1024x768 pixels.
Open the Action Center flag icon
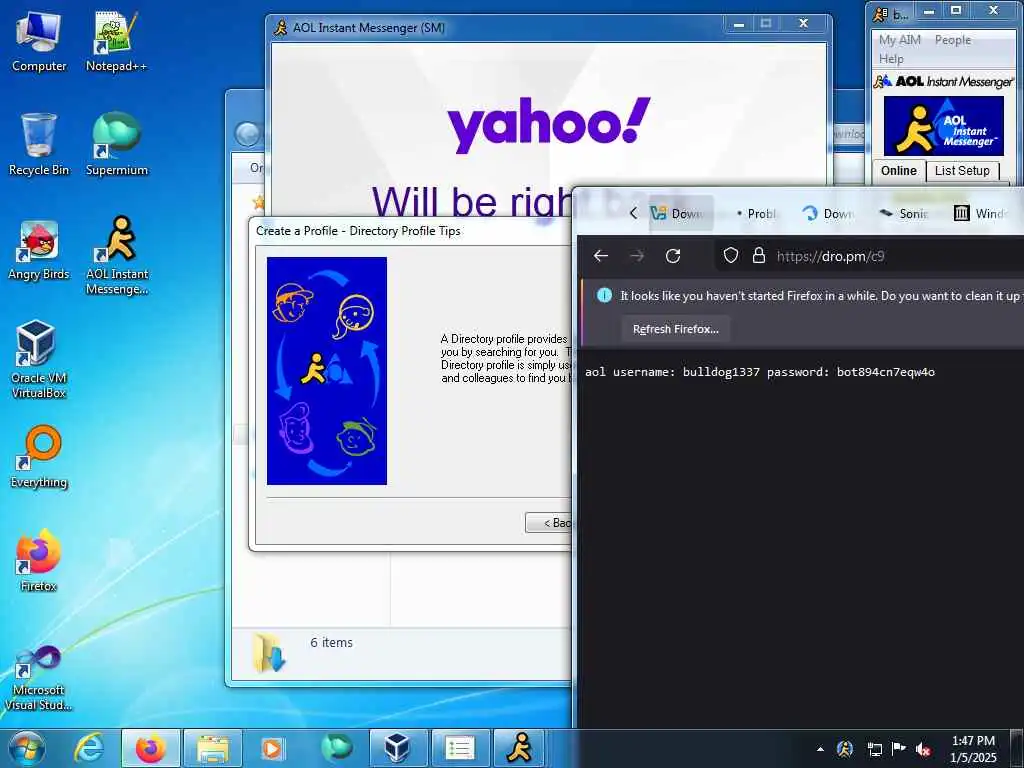point(899,749)
